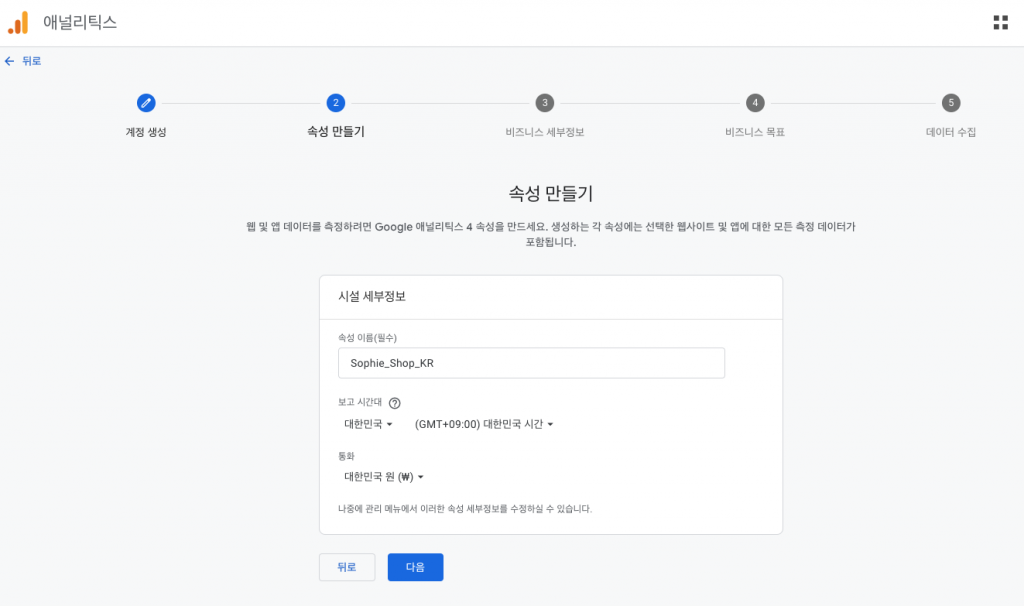Image resolution: width=1024 pixels, height=606 pixels.
Task: Click the step 4 비즈니스 목표 circle
Action: pyautogui.click(x=755, y=103)
